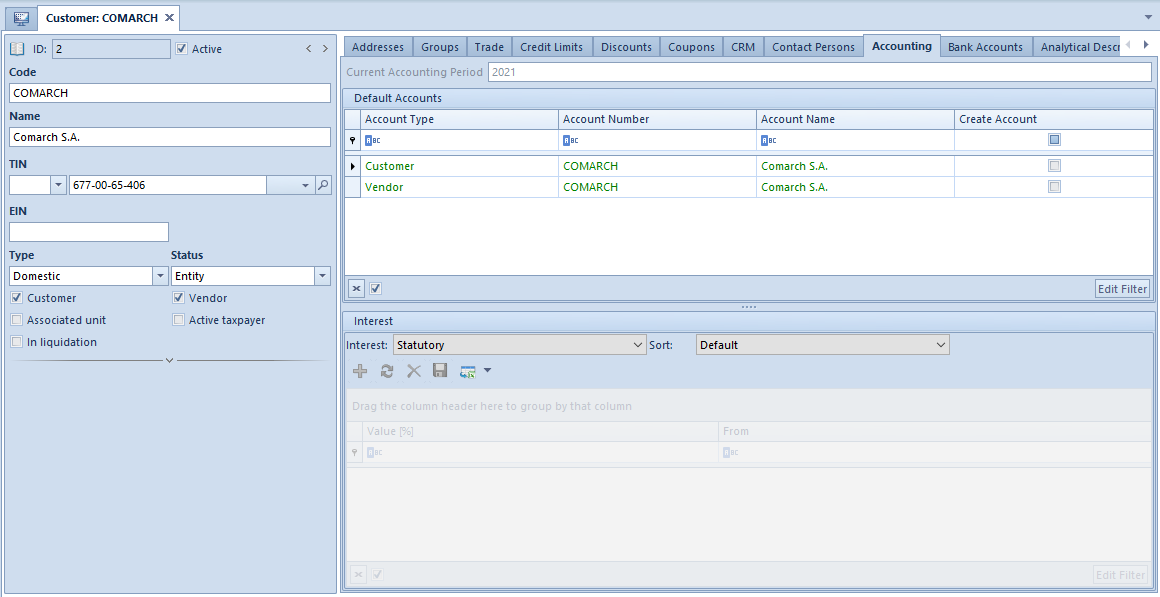1160x597 pixels.
Task: Click the book icon beside ID field
Action: pyautogui.click(x=17, y=49)
